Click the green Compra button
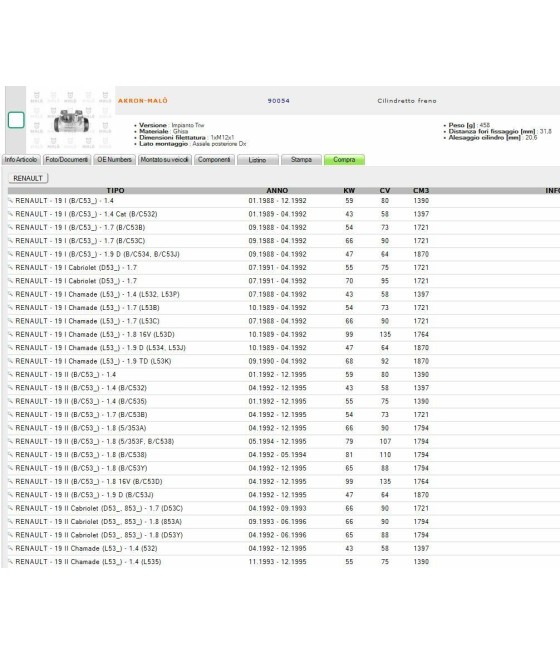Image resolution: width=560 pixels, height=655 pixels. (344, 160)
